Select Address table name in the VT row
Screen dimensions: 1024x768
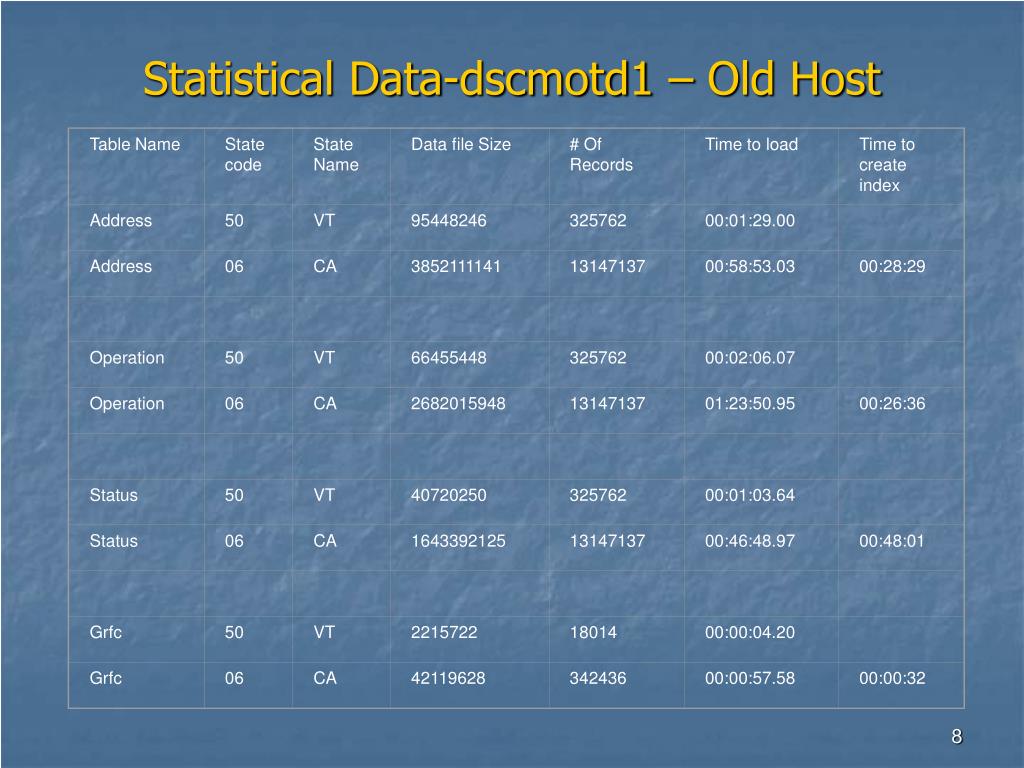pyautogui.click(x=120, y=221)
